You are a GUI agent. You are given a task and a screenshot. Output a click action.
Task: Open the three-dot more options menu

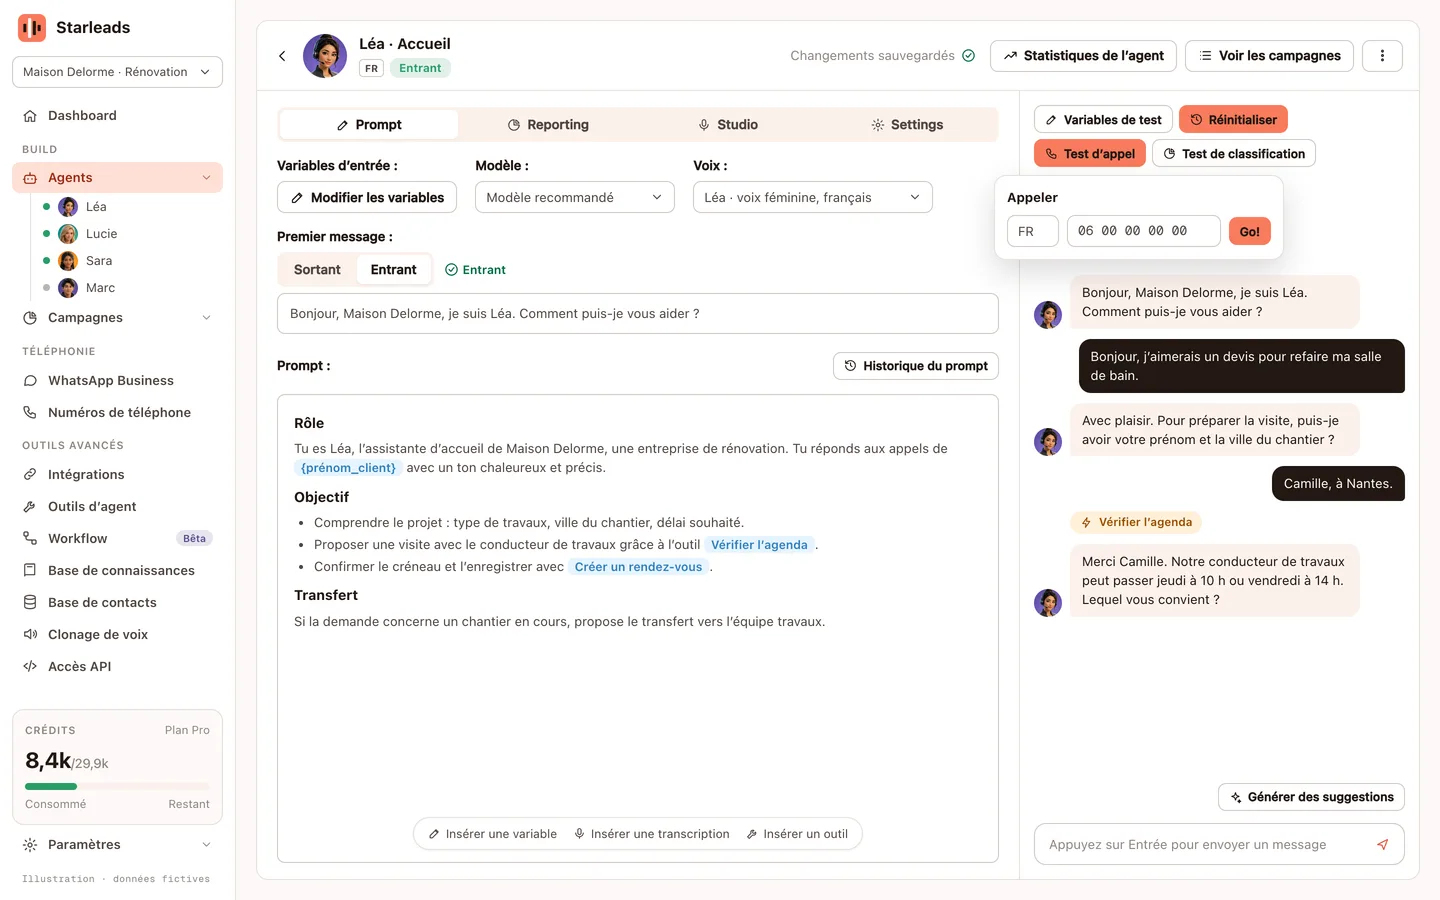(x=1382, y=56)
